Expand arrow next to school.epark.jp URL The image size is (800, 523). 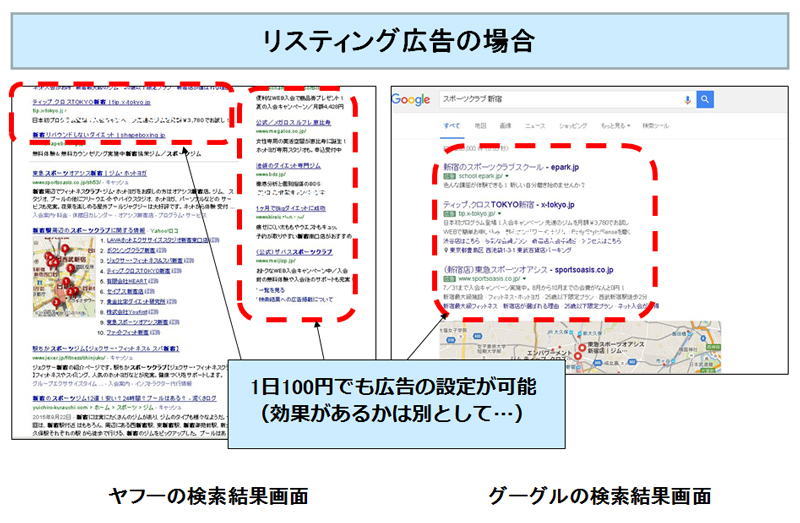click(507, 176)
